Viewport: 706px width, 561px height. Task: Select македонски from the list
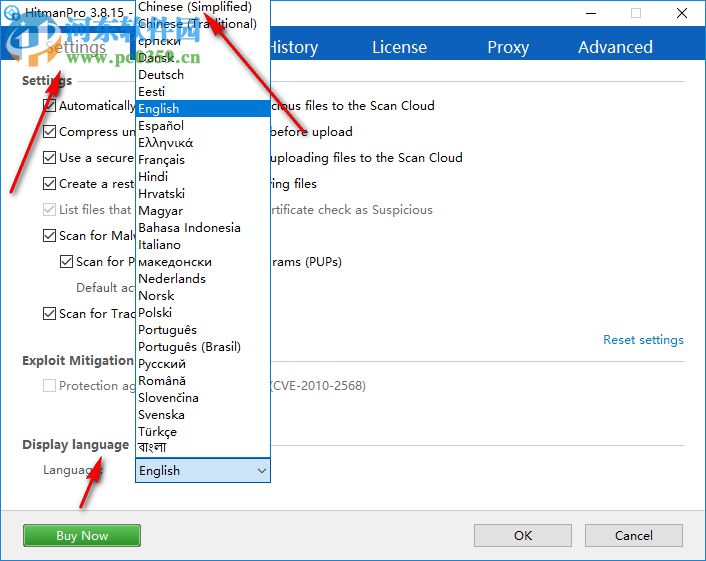pos(203,262)
